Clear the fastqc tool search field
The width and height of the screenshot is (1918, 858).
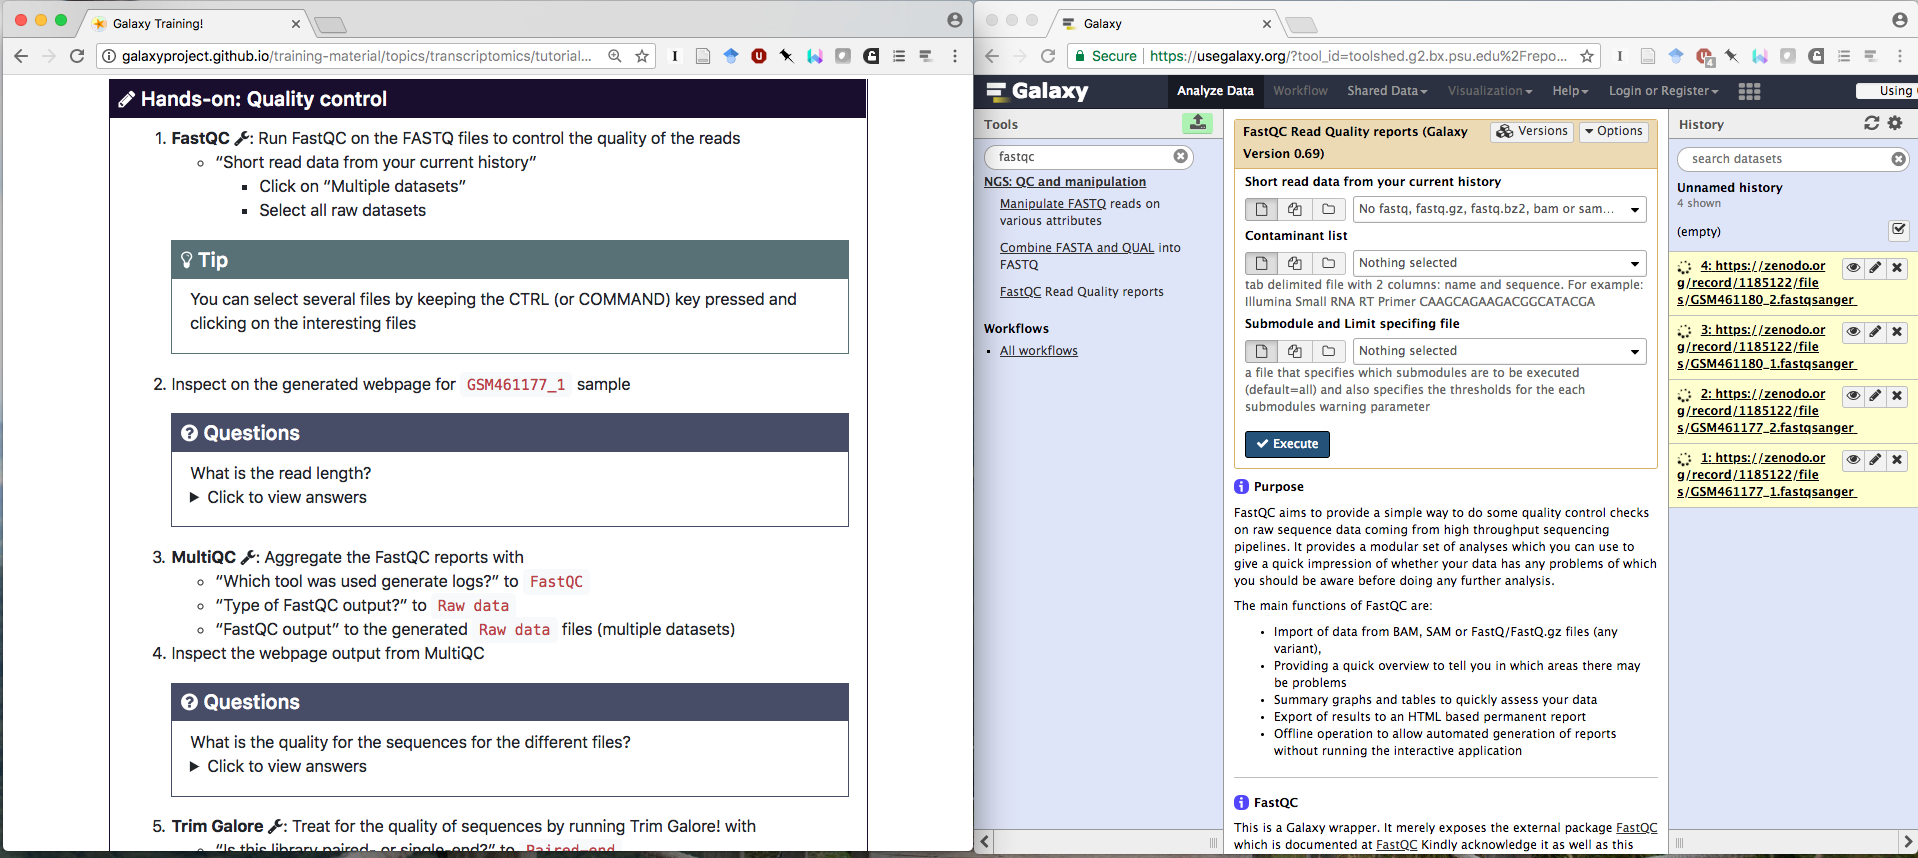point(1181,156)
